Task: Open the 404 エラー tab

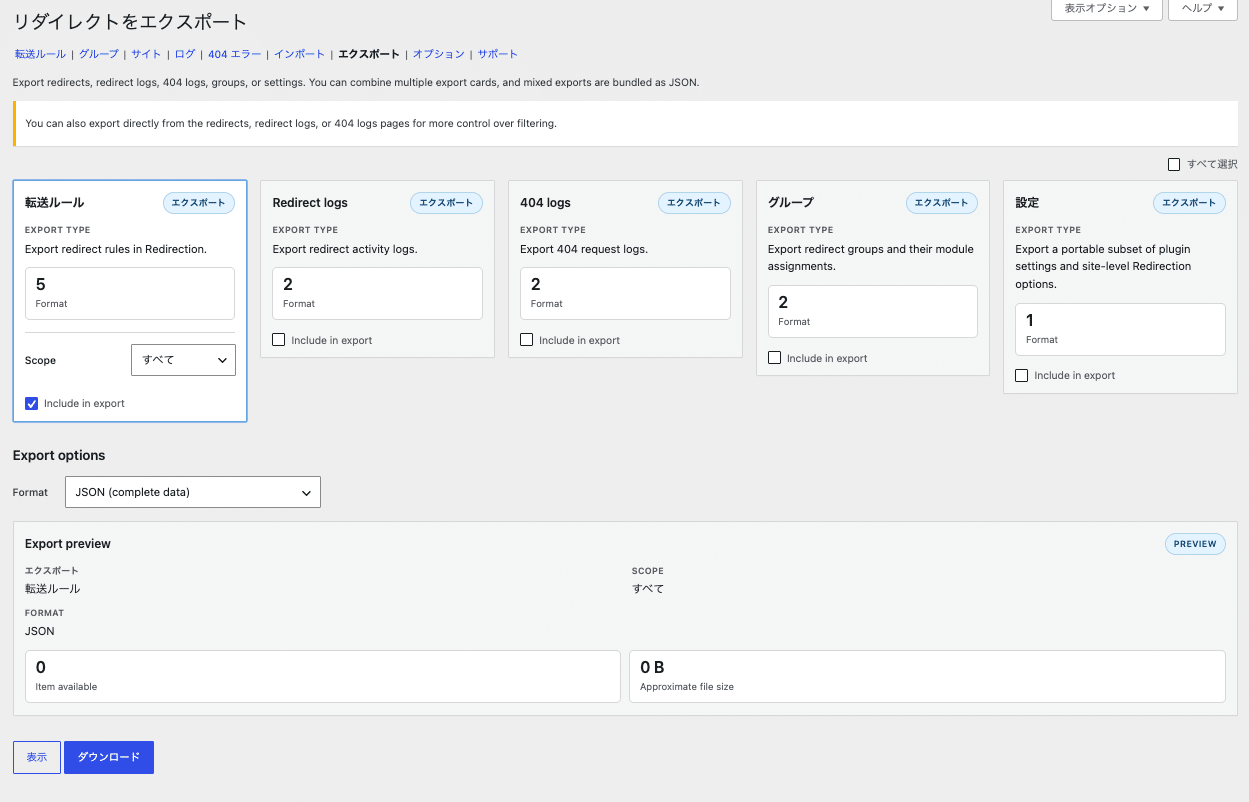Action: (235, 54)
